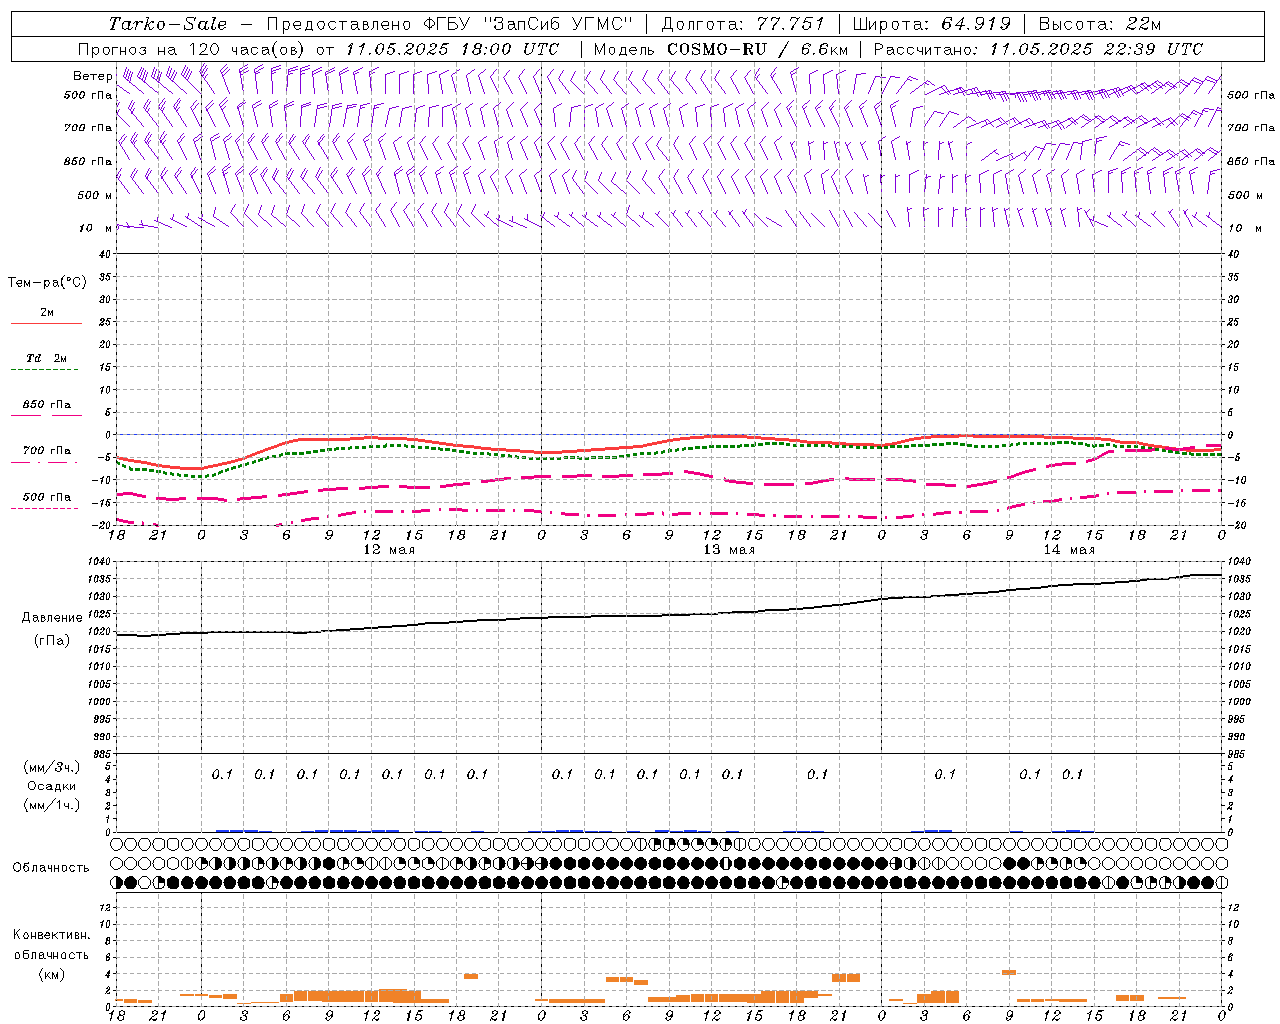
Task: Click the 13 мая date label
Action: pos(729,550)
